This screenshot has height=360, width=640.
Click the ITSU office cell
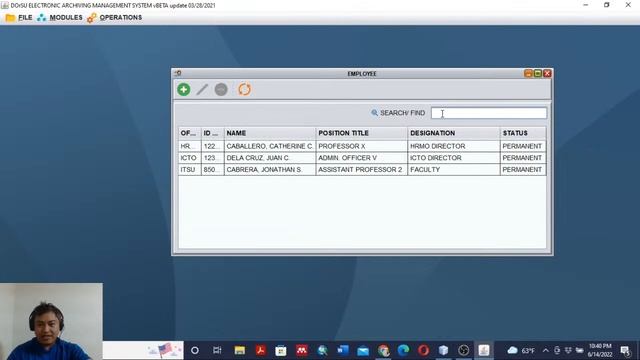pyautogui.click(x=189, y=169)
